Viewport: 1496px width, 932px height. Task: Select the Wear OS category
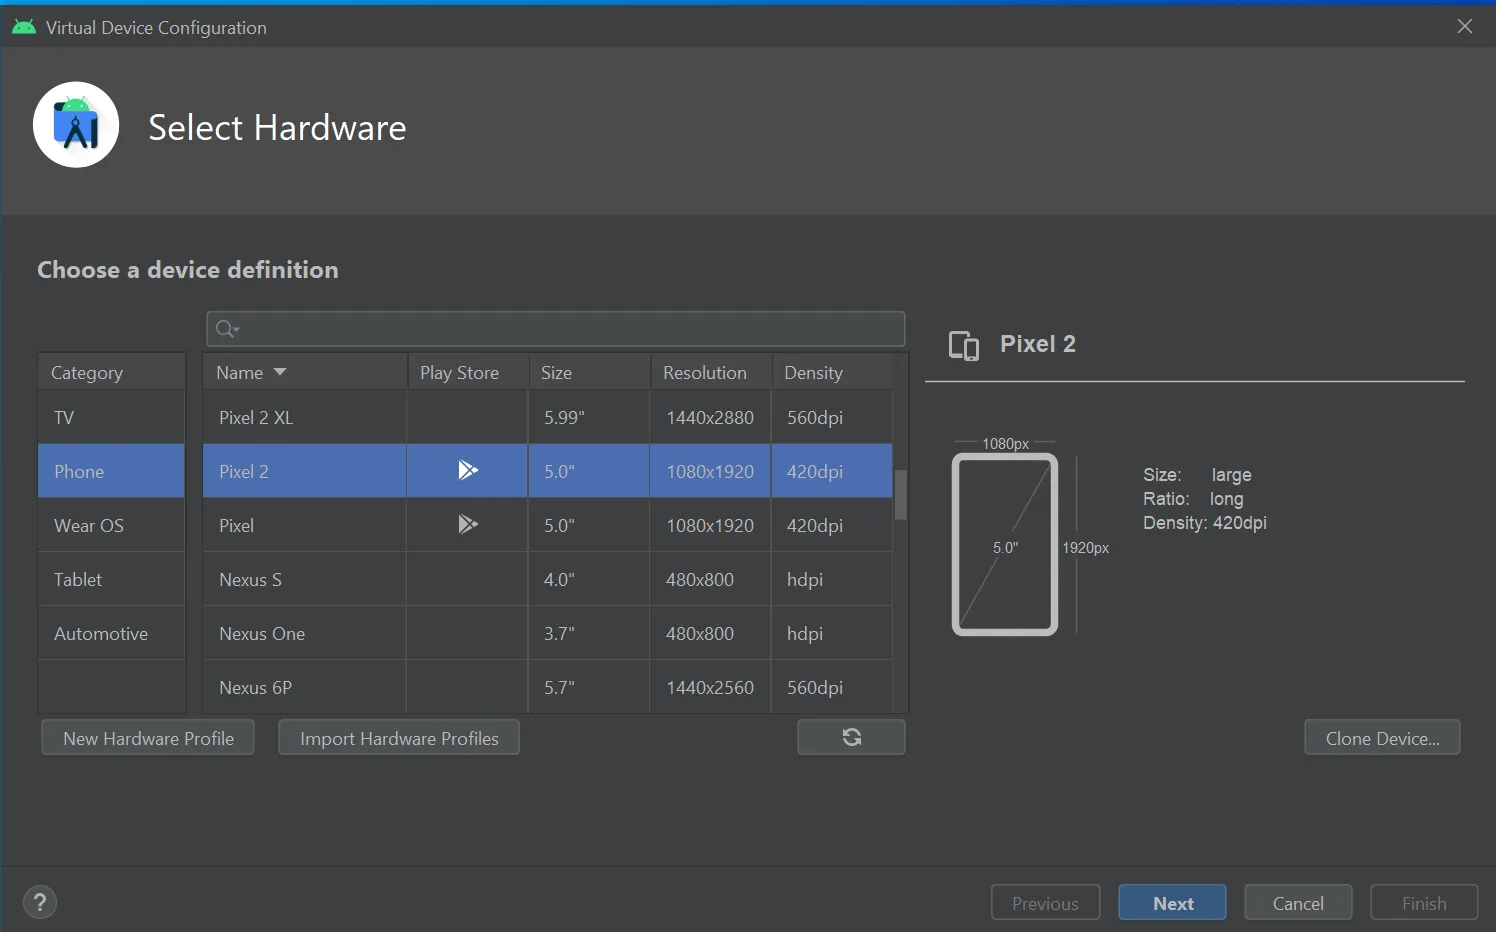[112, 525]
